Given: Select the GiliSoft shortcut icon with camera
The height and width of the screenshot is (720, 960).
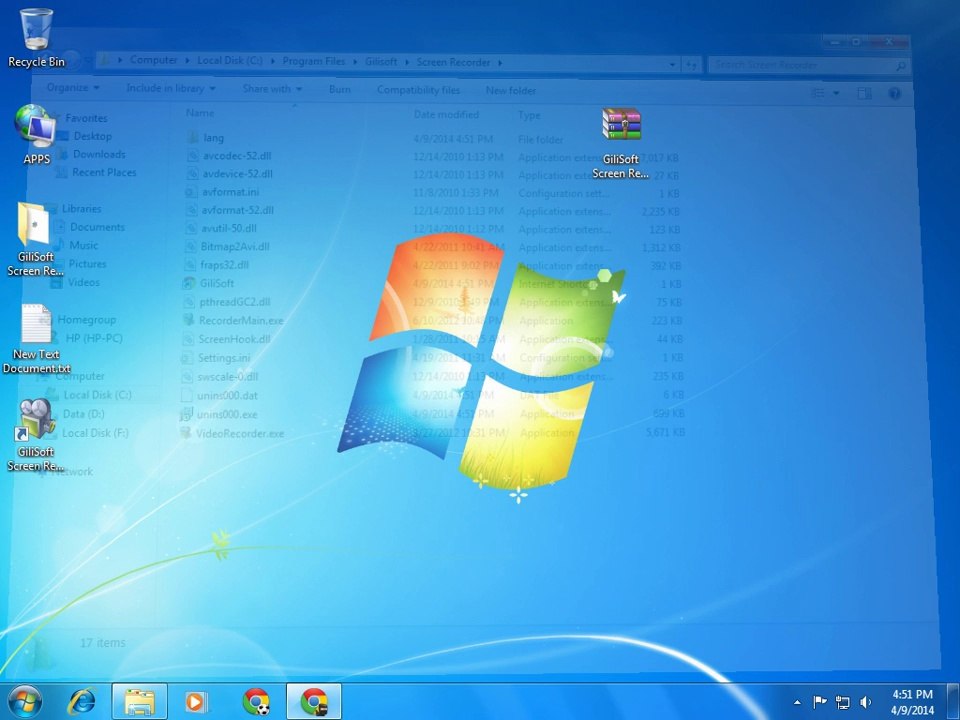Looking at the screenshot, I should pyautogui.click(x=35, y=435).
